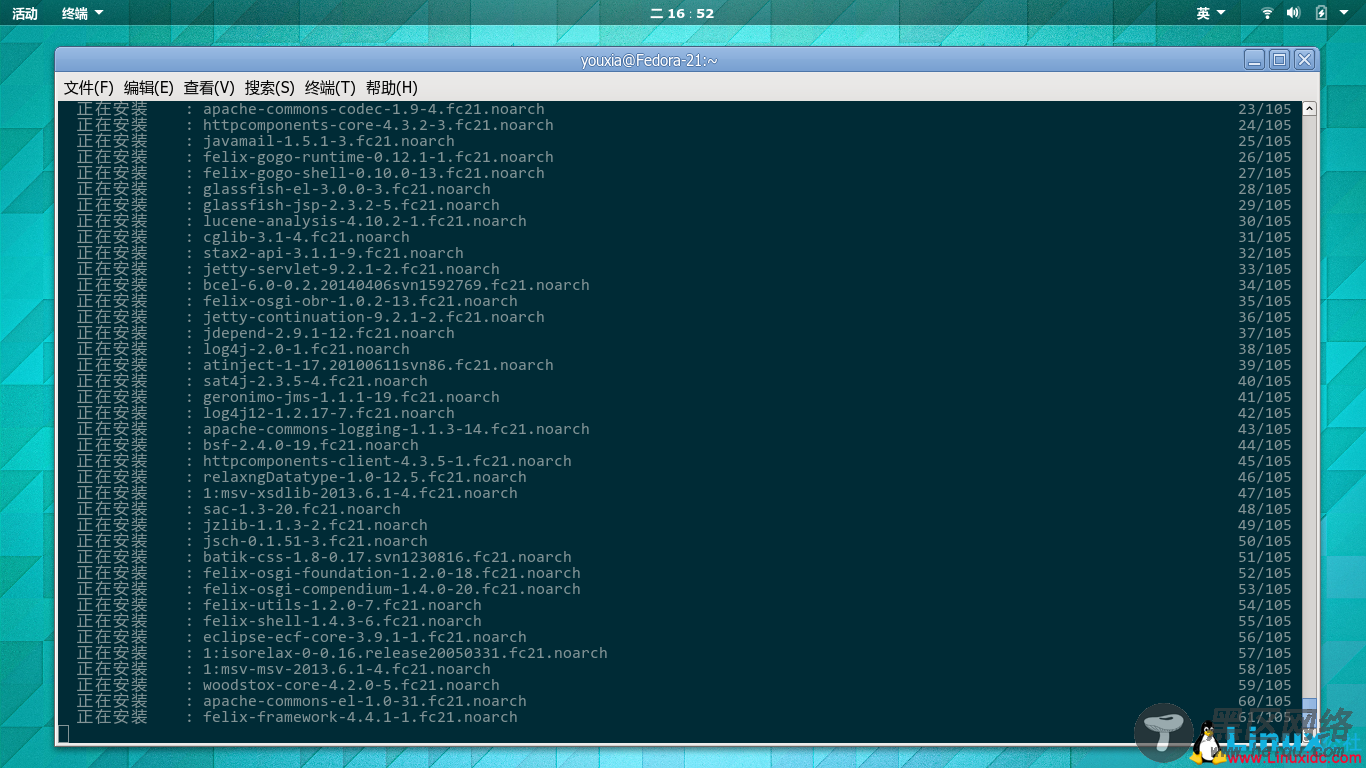Select text jsch-0.1.51-3.fc21.noarch

[315, 541]
